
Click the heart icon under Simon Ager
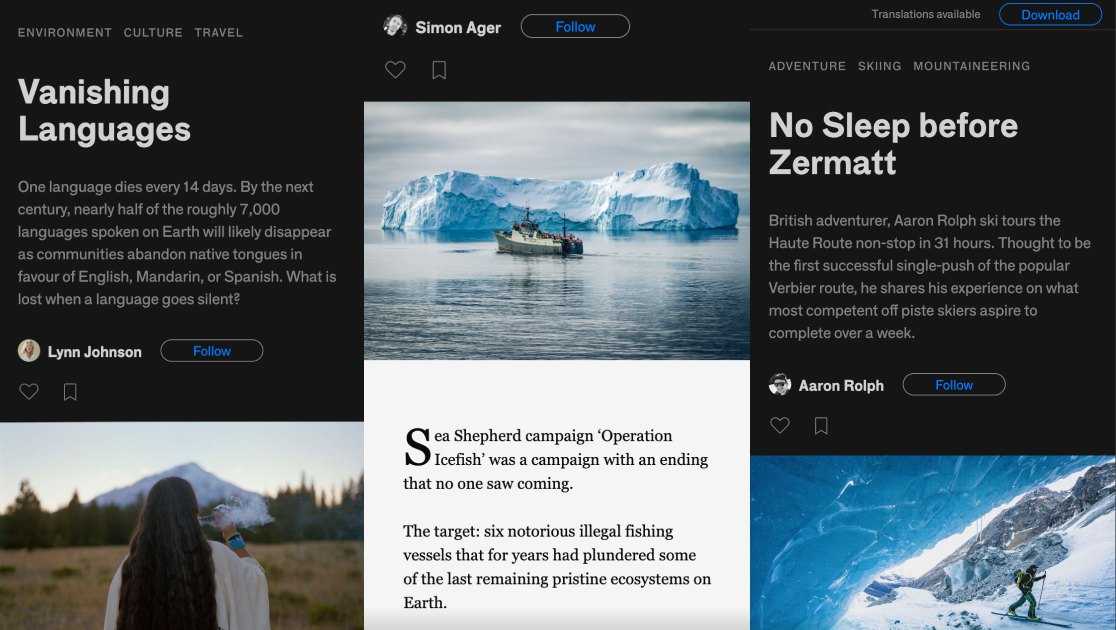tap(395, 69)
